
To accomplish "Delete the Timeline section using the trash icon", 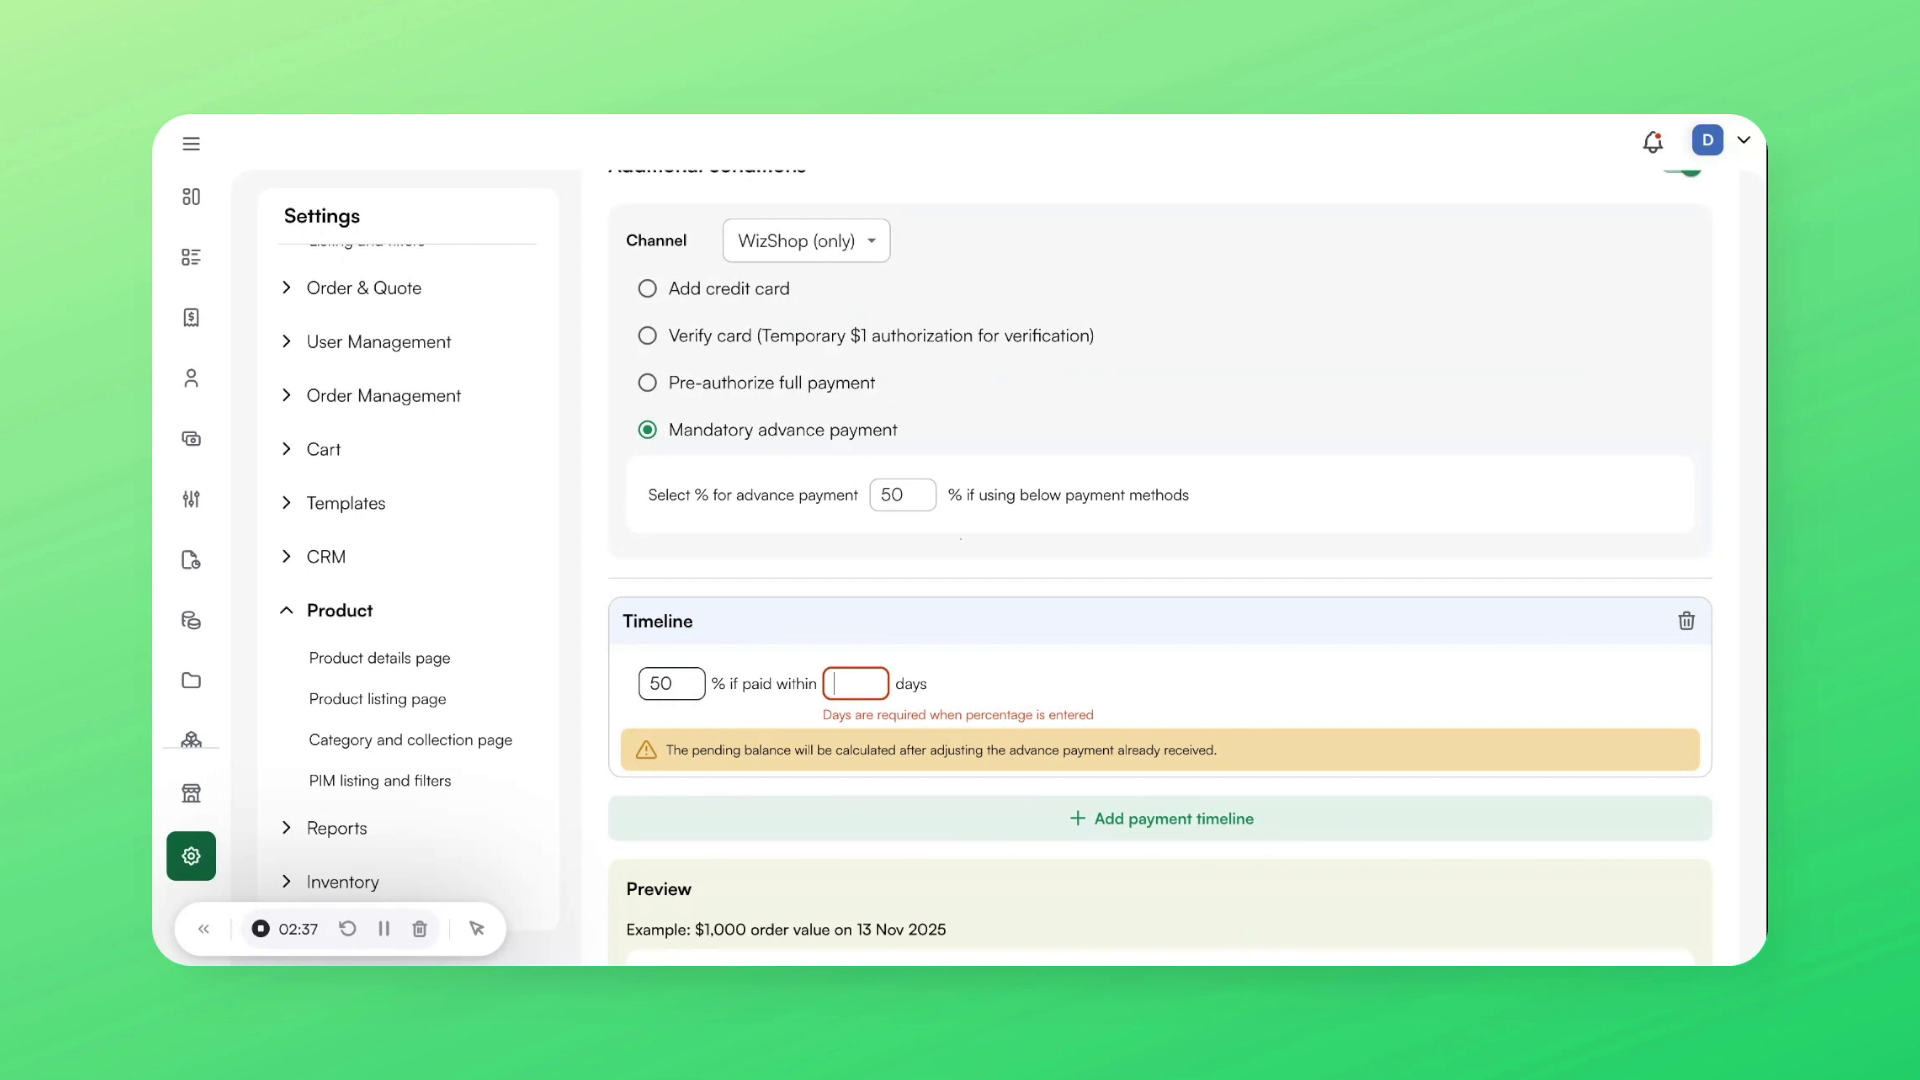I will [x=1687, y=621].
